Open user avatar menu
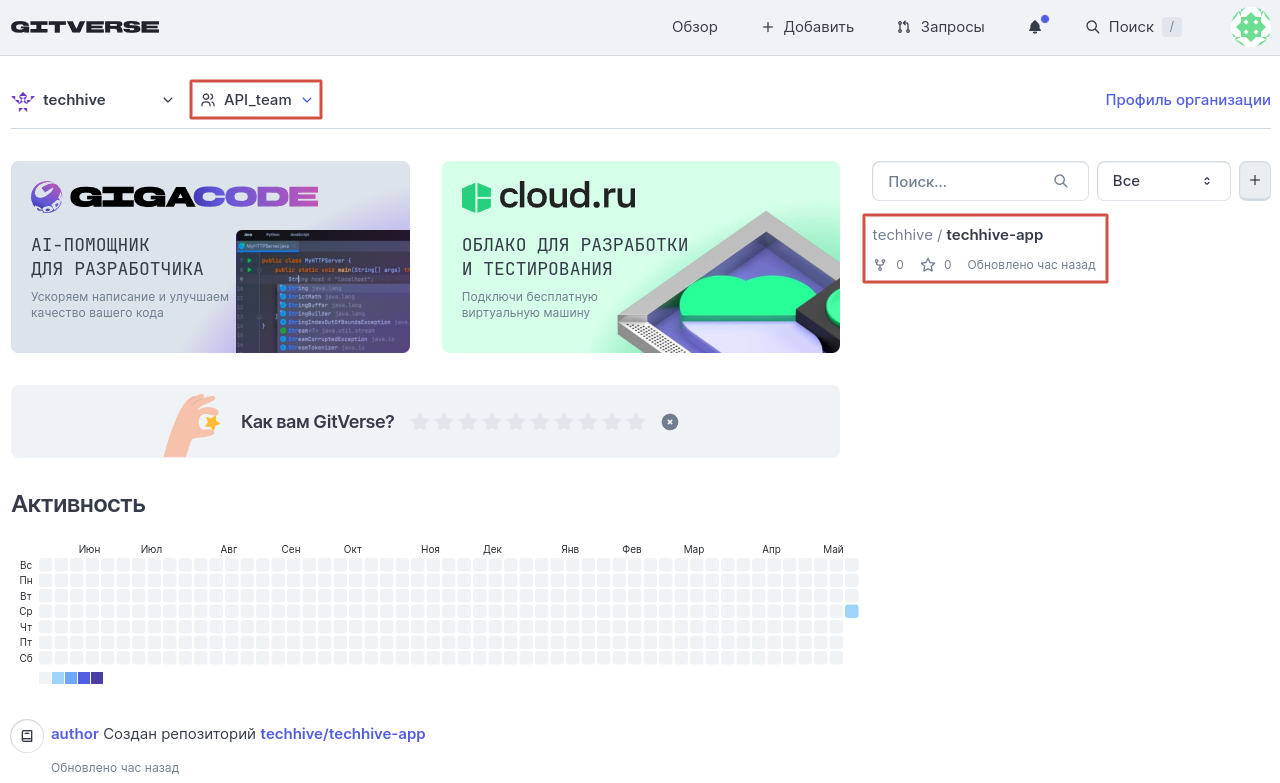1280x783 pixels. coord(1250,27)
